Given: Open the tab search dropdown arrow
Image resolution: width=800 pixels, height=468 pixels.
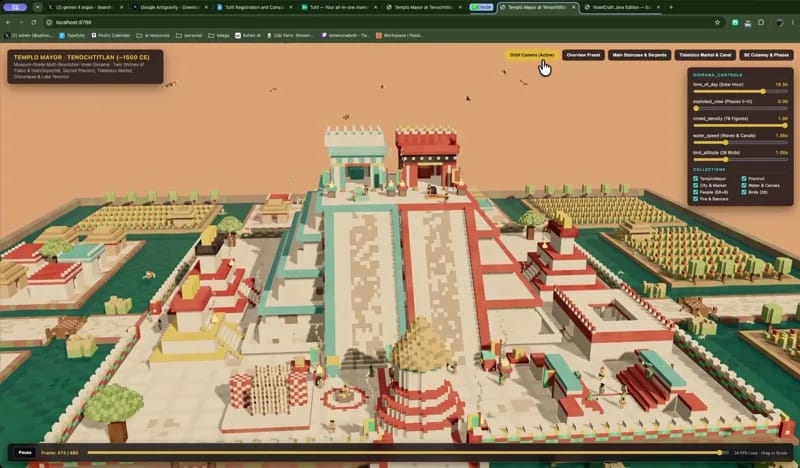Looking at the screenshot, I should point(37,7).
